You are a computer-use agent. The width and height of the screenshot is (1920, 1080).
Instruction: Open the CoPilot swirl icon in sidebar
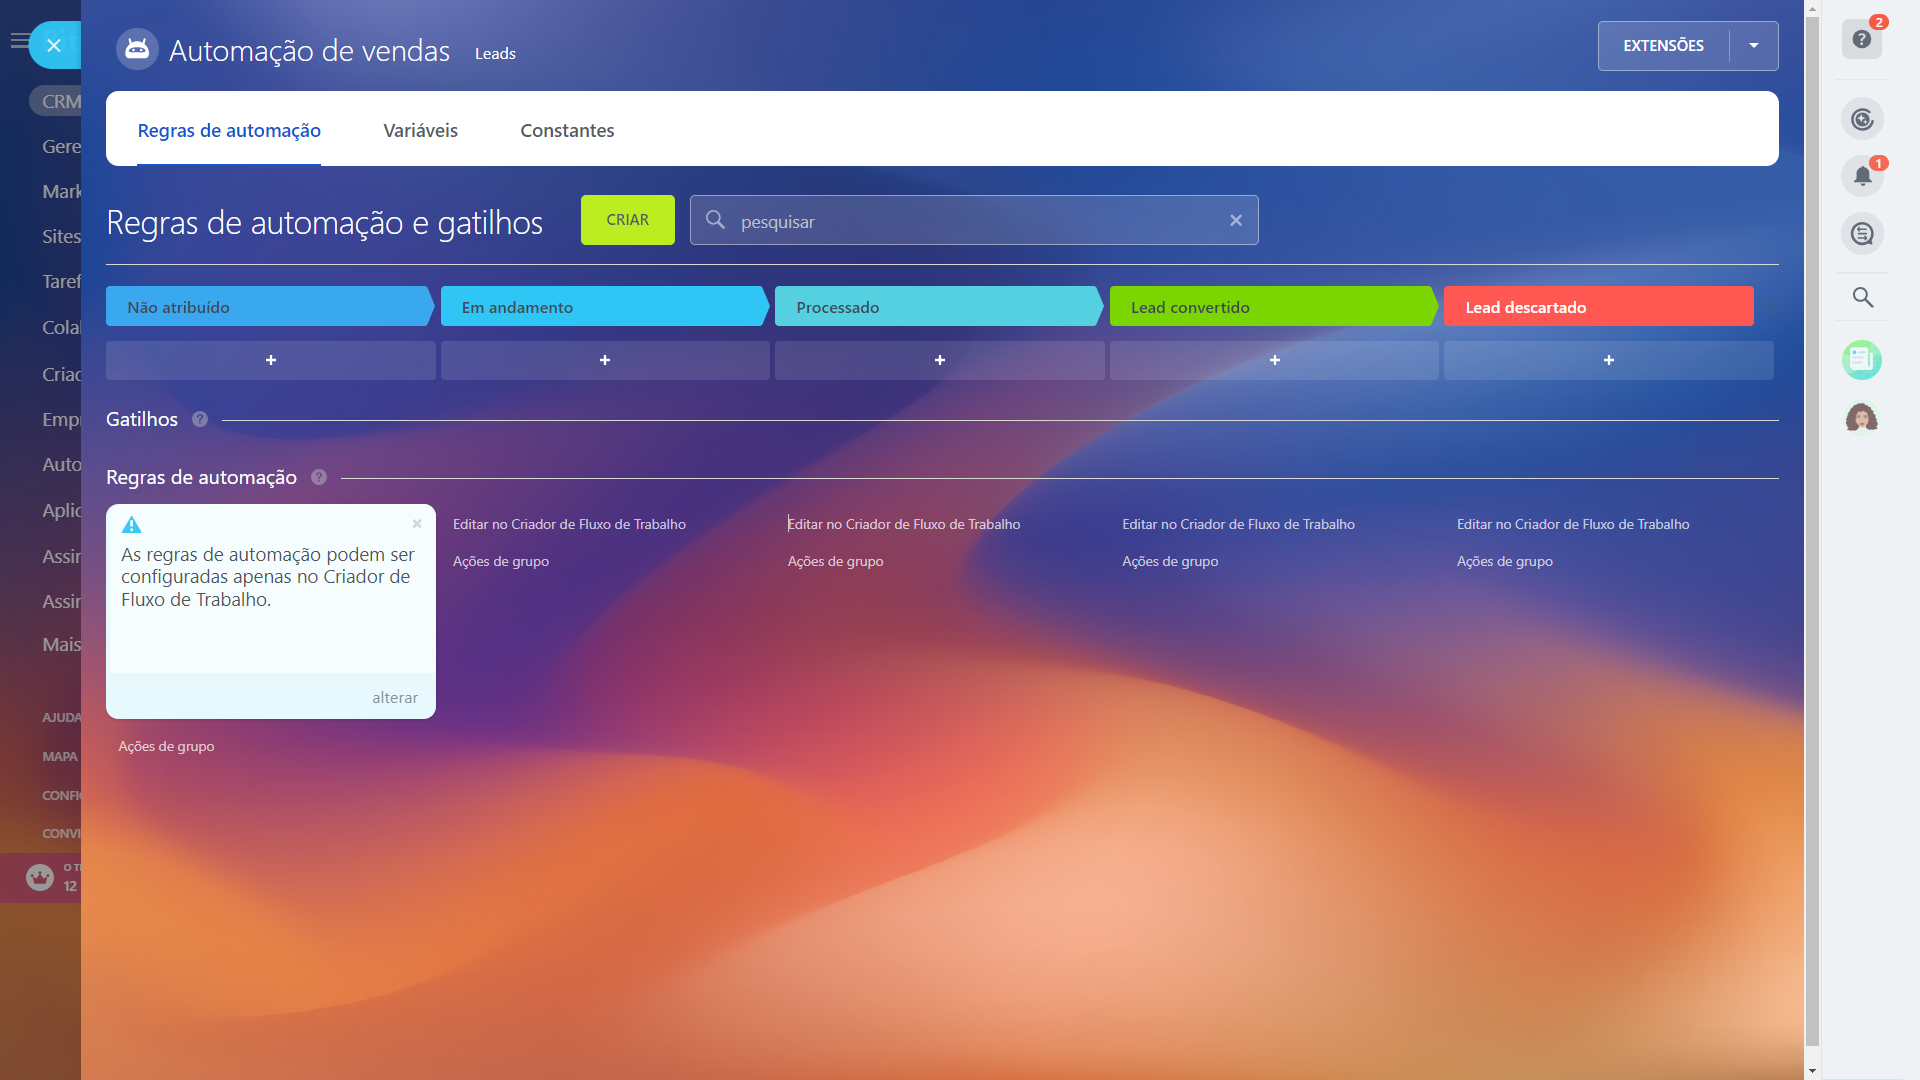coord(1861,120)
